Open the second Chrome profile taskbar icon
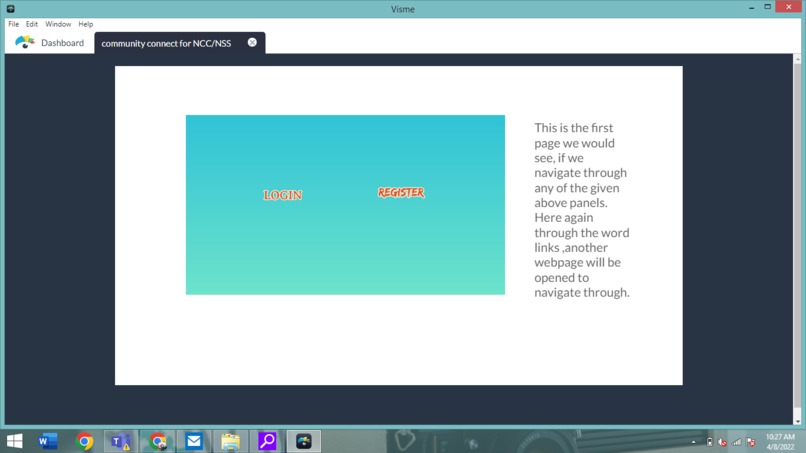806x453 pixels. pos(158,441)
